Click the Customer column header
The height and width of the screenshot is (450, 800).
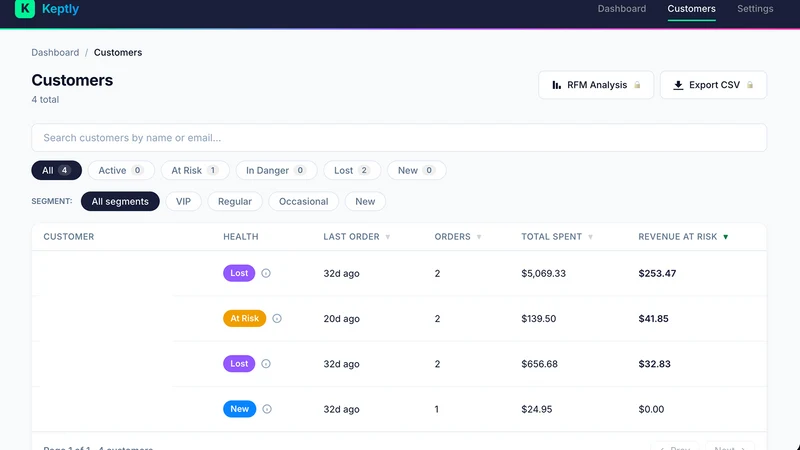[x=69, y=237]
